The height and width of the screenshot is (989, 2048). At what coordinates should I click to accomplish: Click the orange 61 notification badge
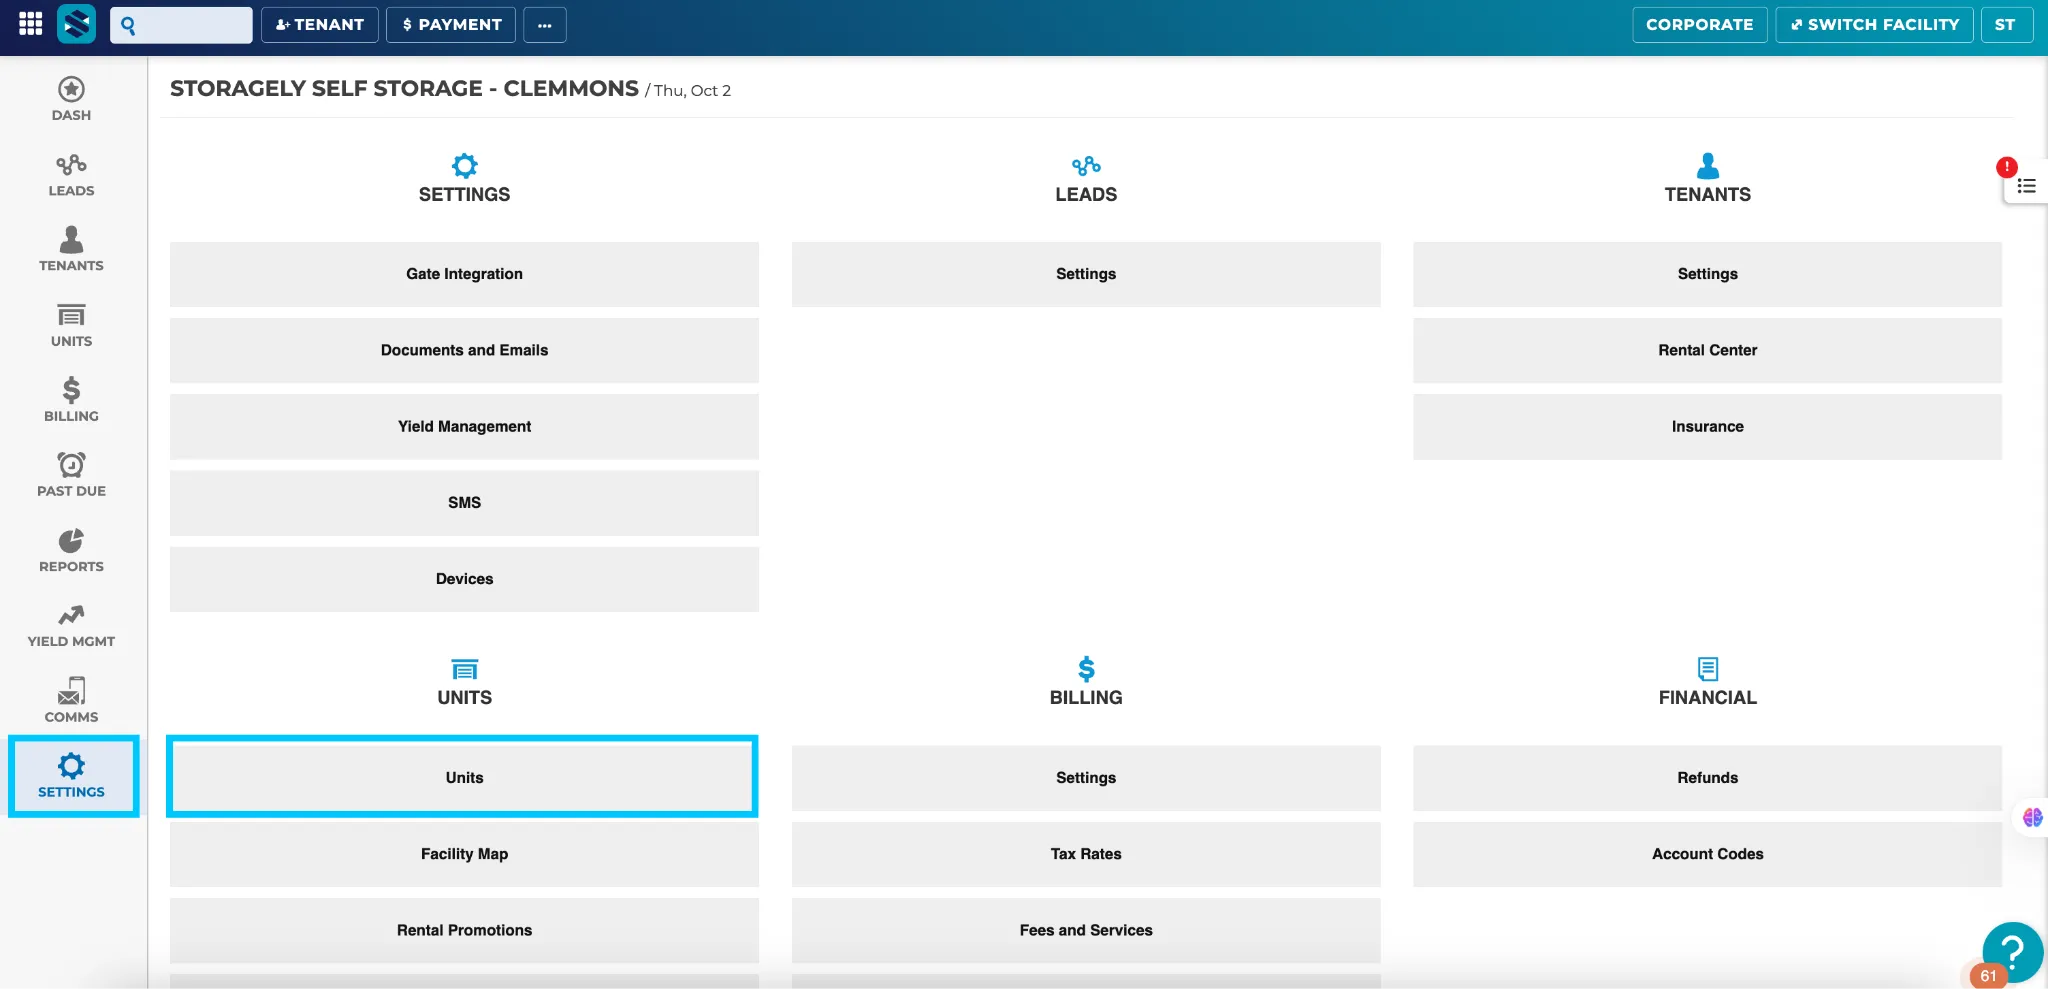click(x=1988, y=976)
